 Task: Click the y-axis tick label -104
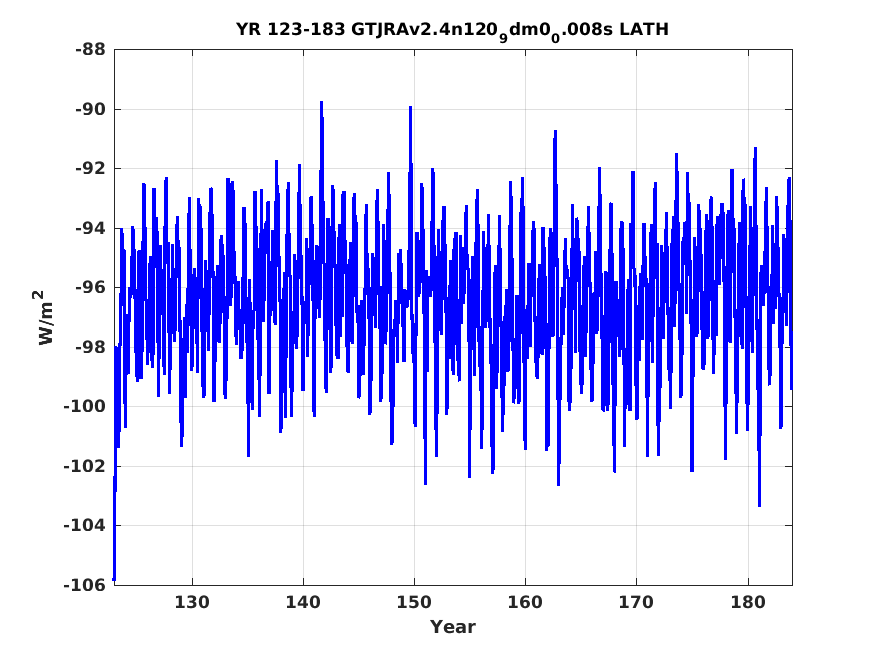85,525
